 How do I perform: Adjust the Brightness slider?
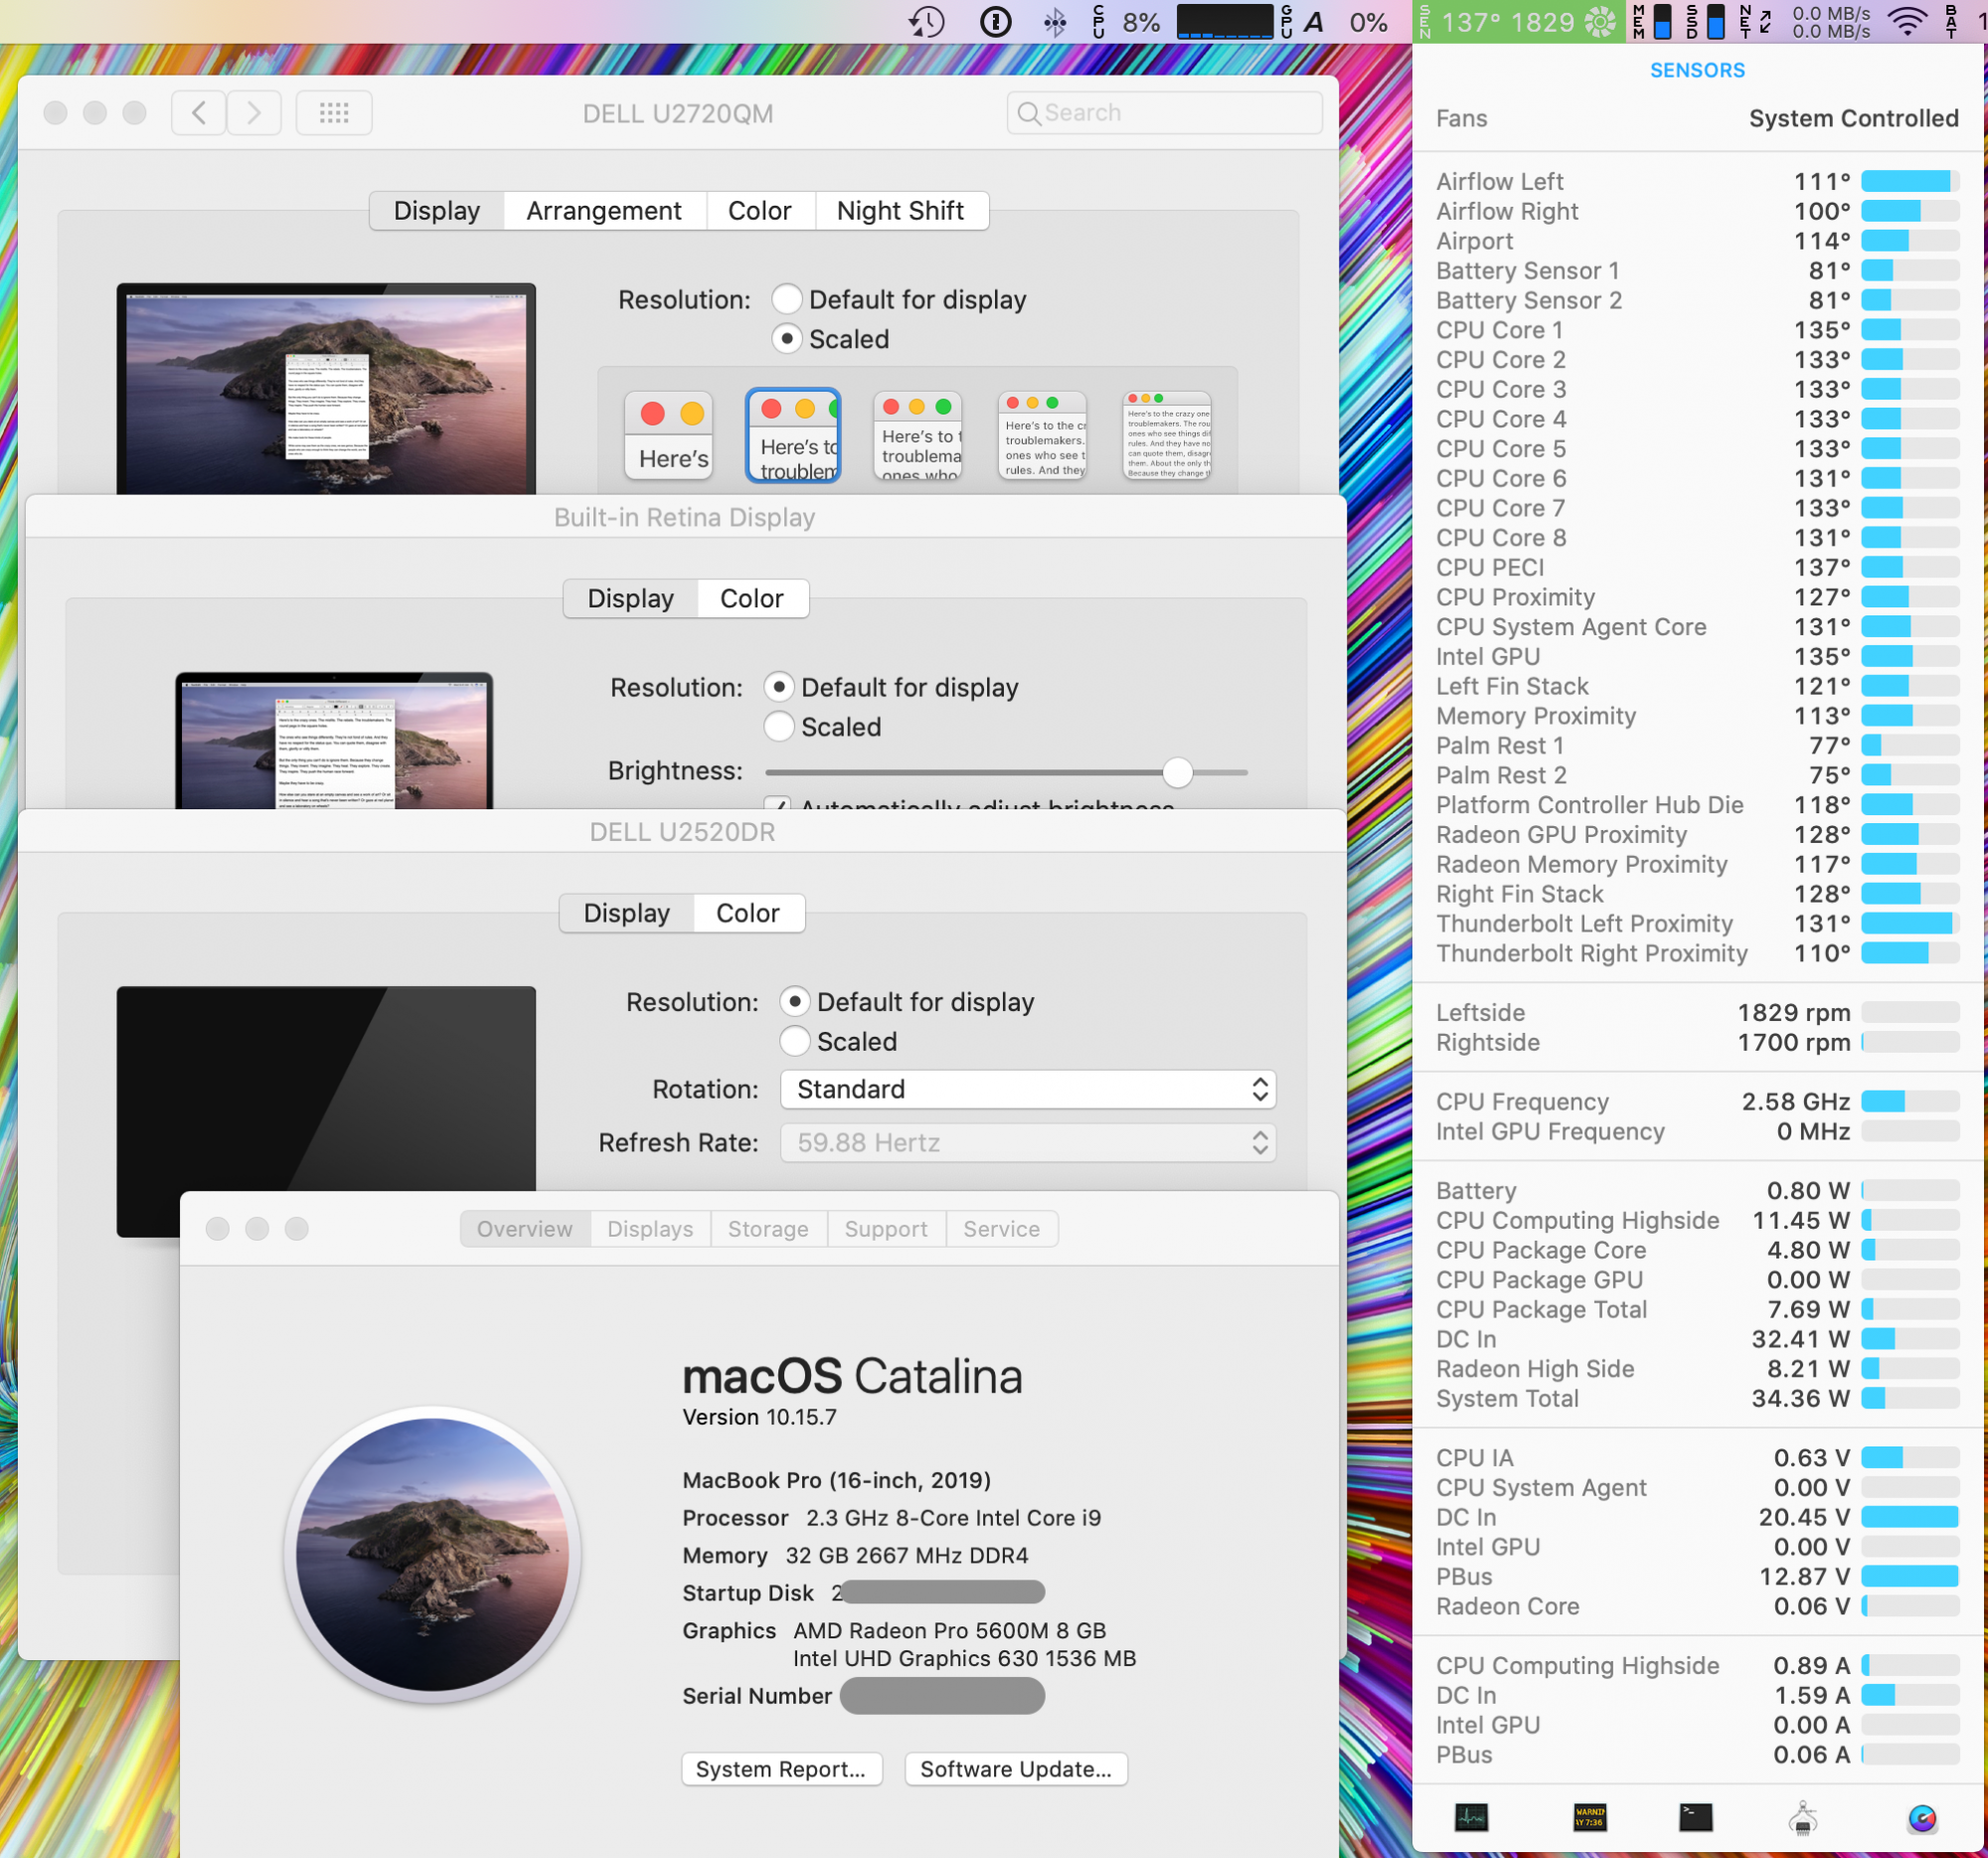point(1177,771)
